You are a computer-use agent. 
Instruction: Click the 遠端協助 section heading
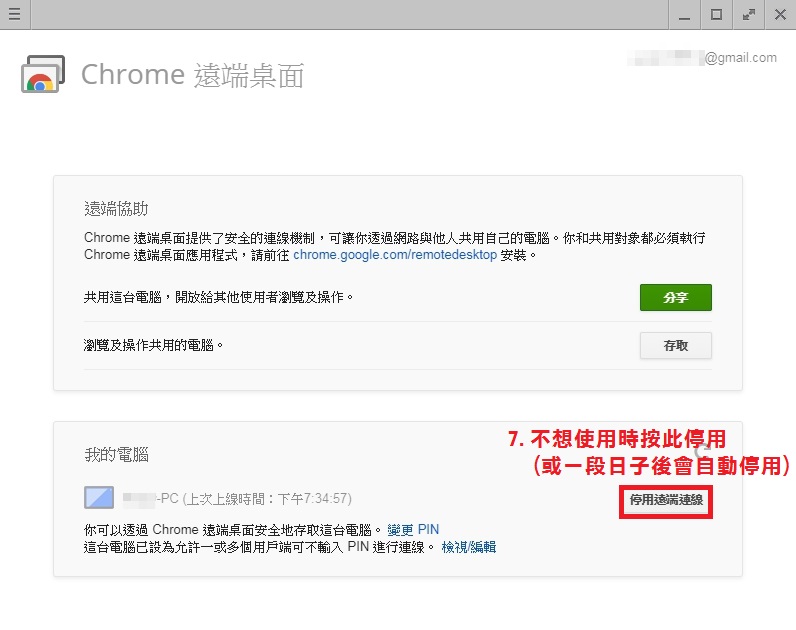[116, 208]
